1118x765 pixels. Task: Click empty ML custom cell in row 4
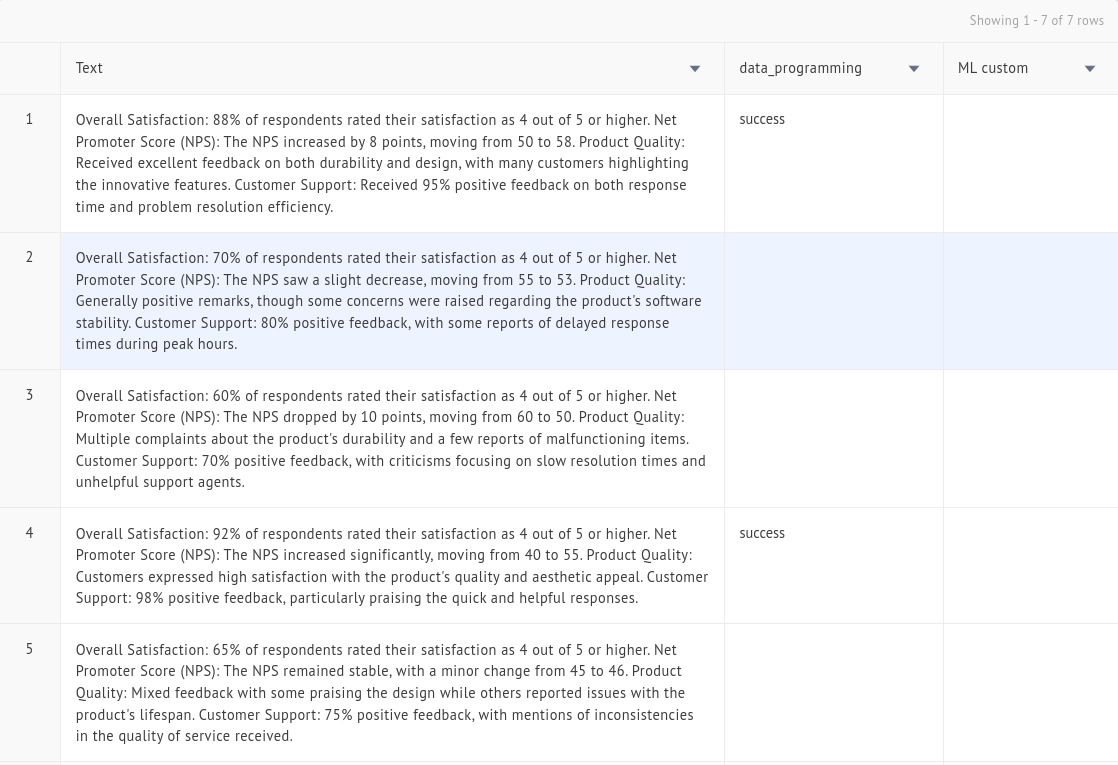(x=1030, y=565)
